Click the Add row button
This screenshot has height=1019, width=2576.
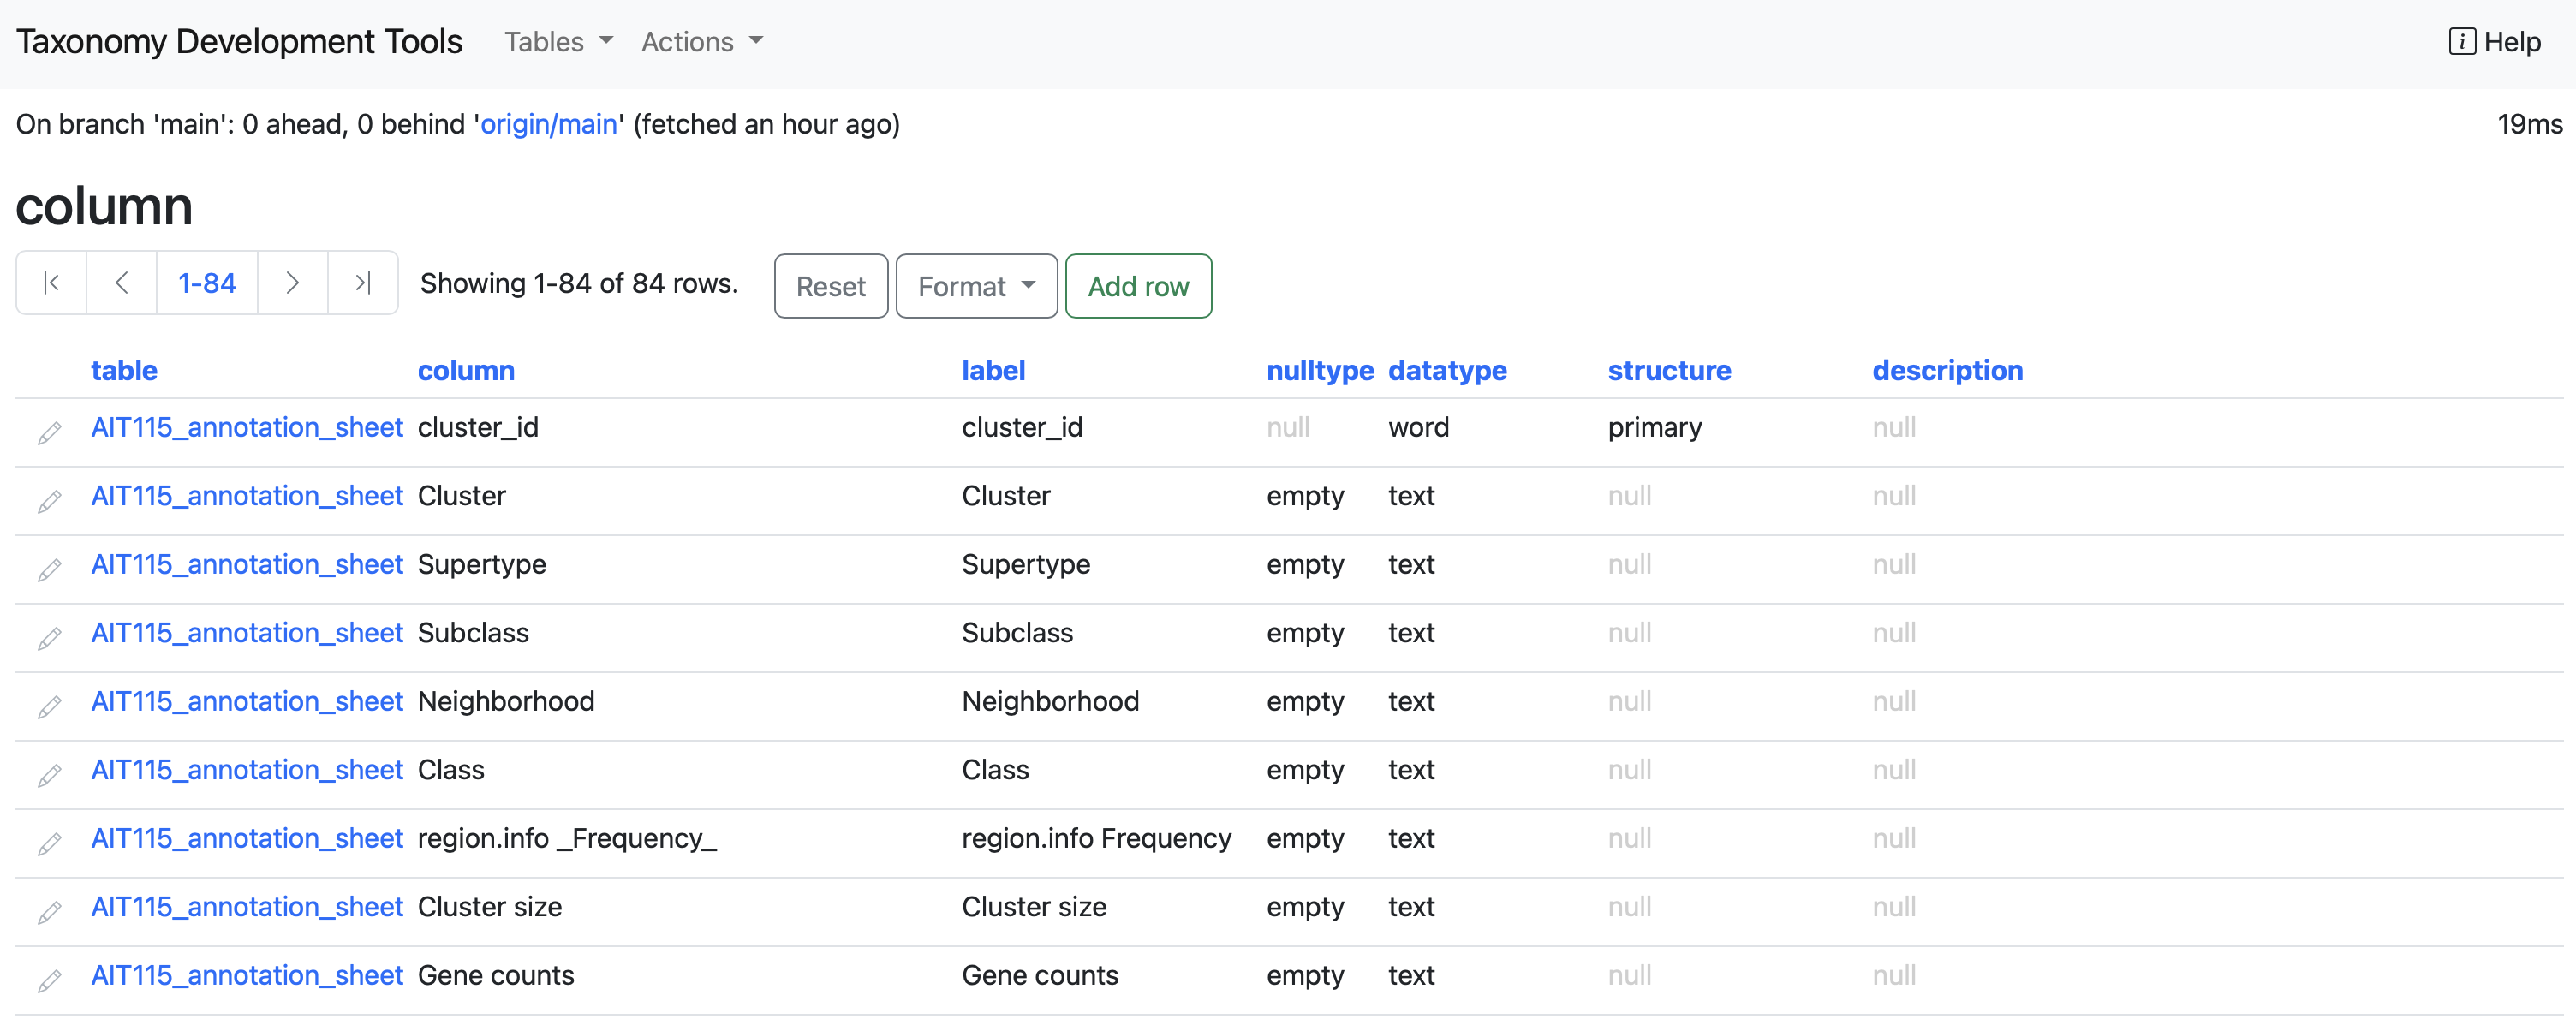[1137, 286]
